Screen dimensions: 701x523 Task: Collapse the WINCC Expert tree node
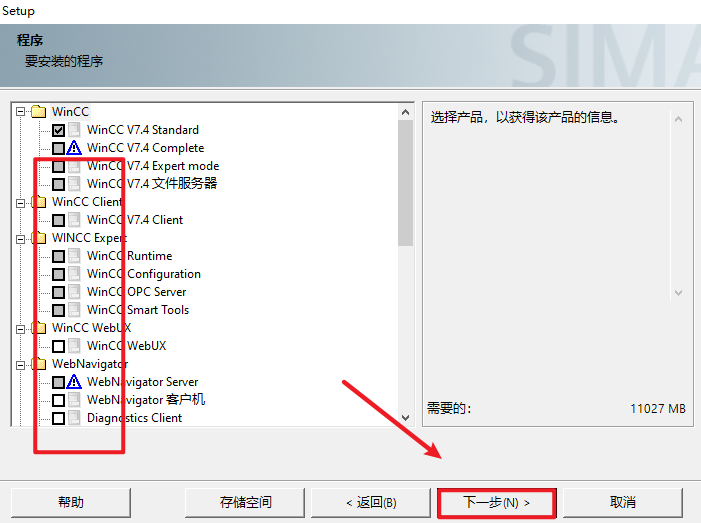(x=21, y=238)
